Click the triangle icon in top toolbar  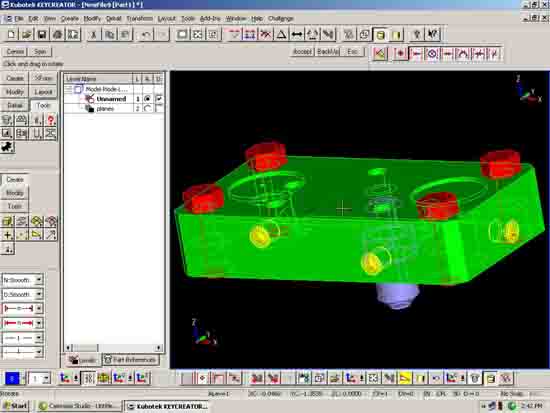[x=281, y=34]
